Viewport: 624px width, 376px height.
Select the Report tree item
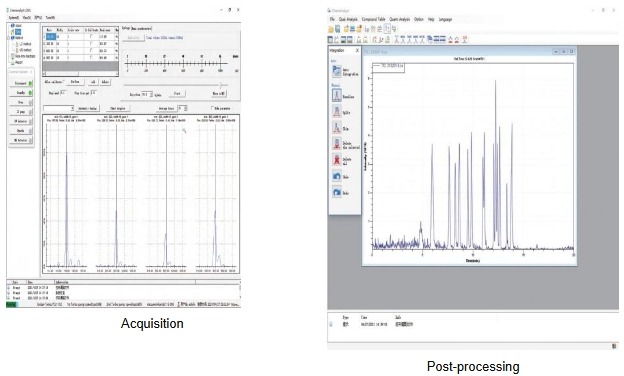[18, 62]
